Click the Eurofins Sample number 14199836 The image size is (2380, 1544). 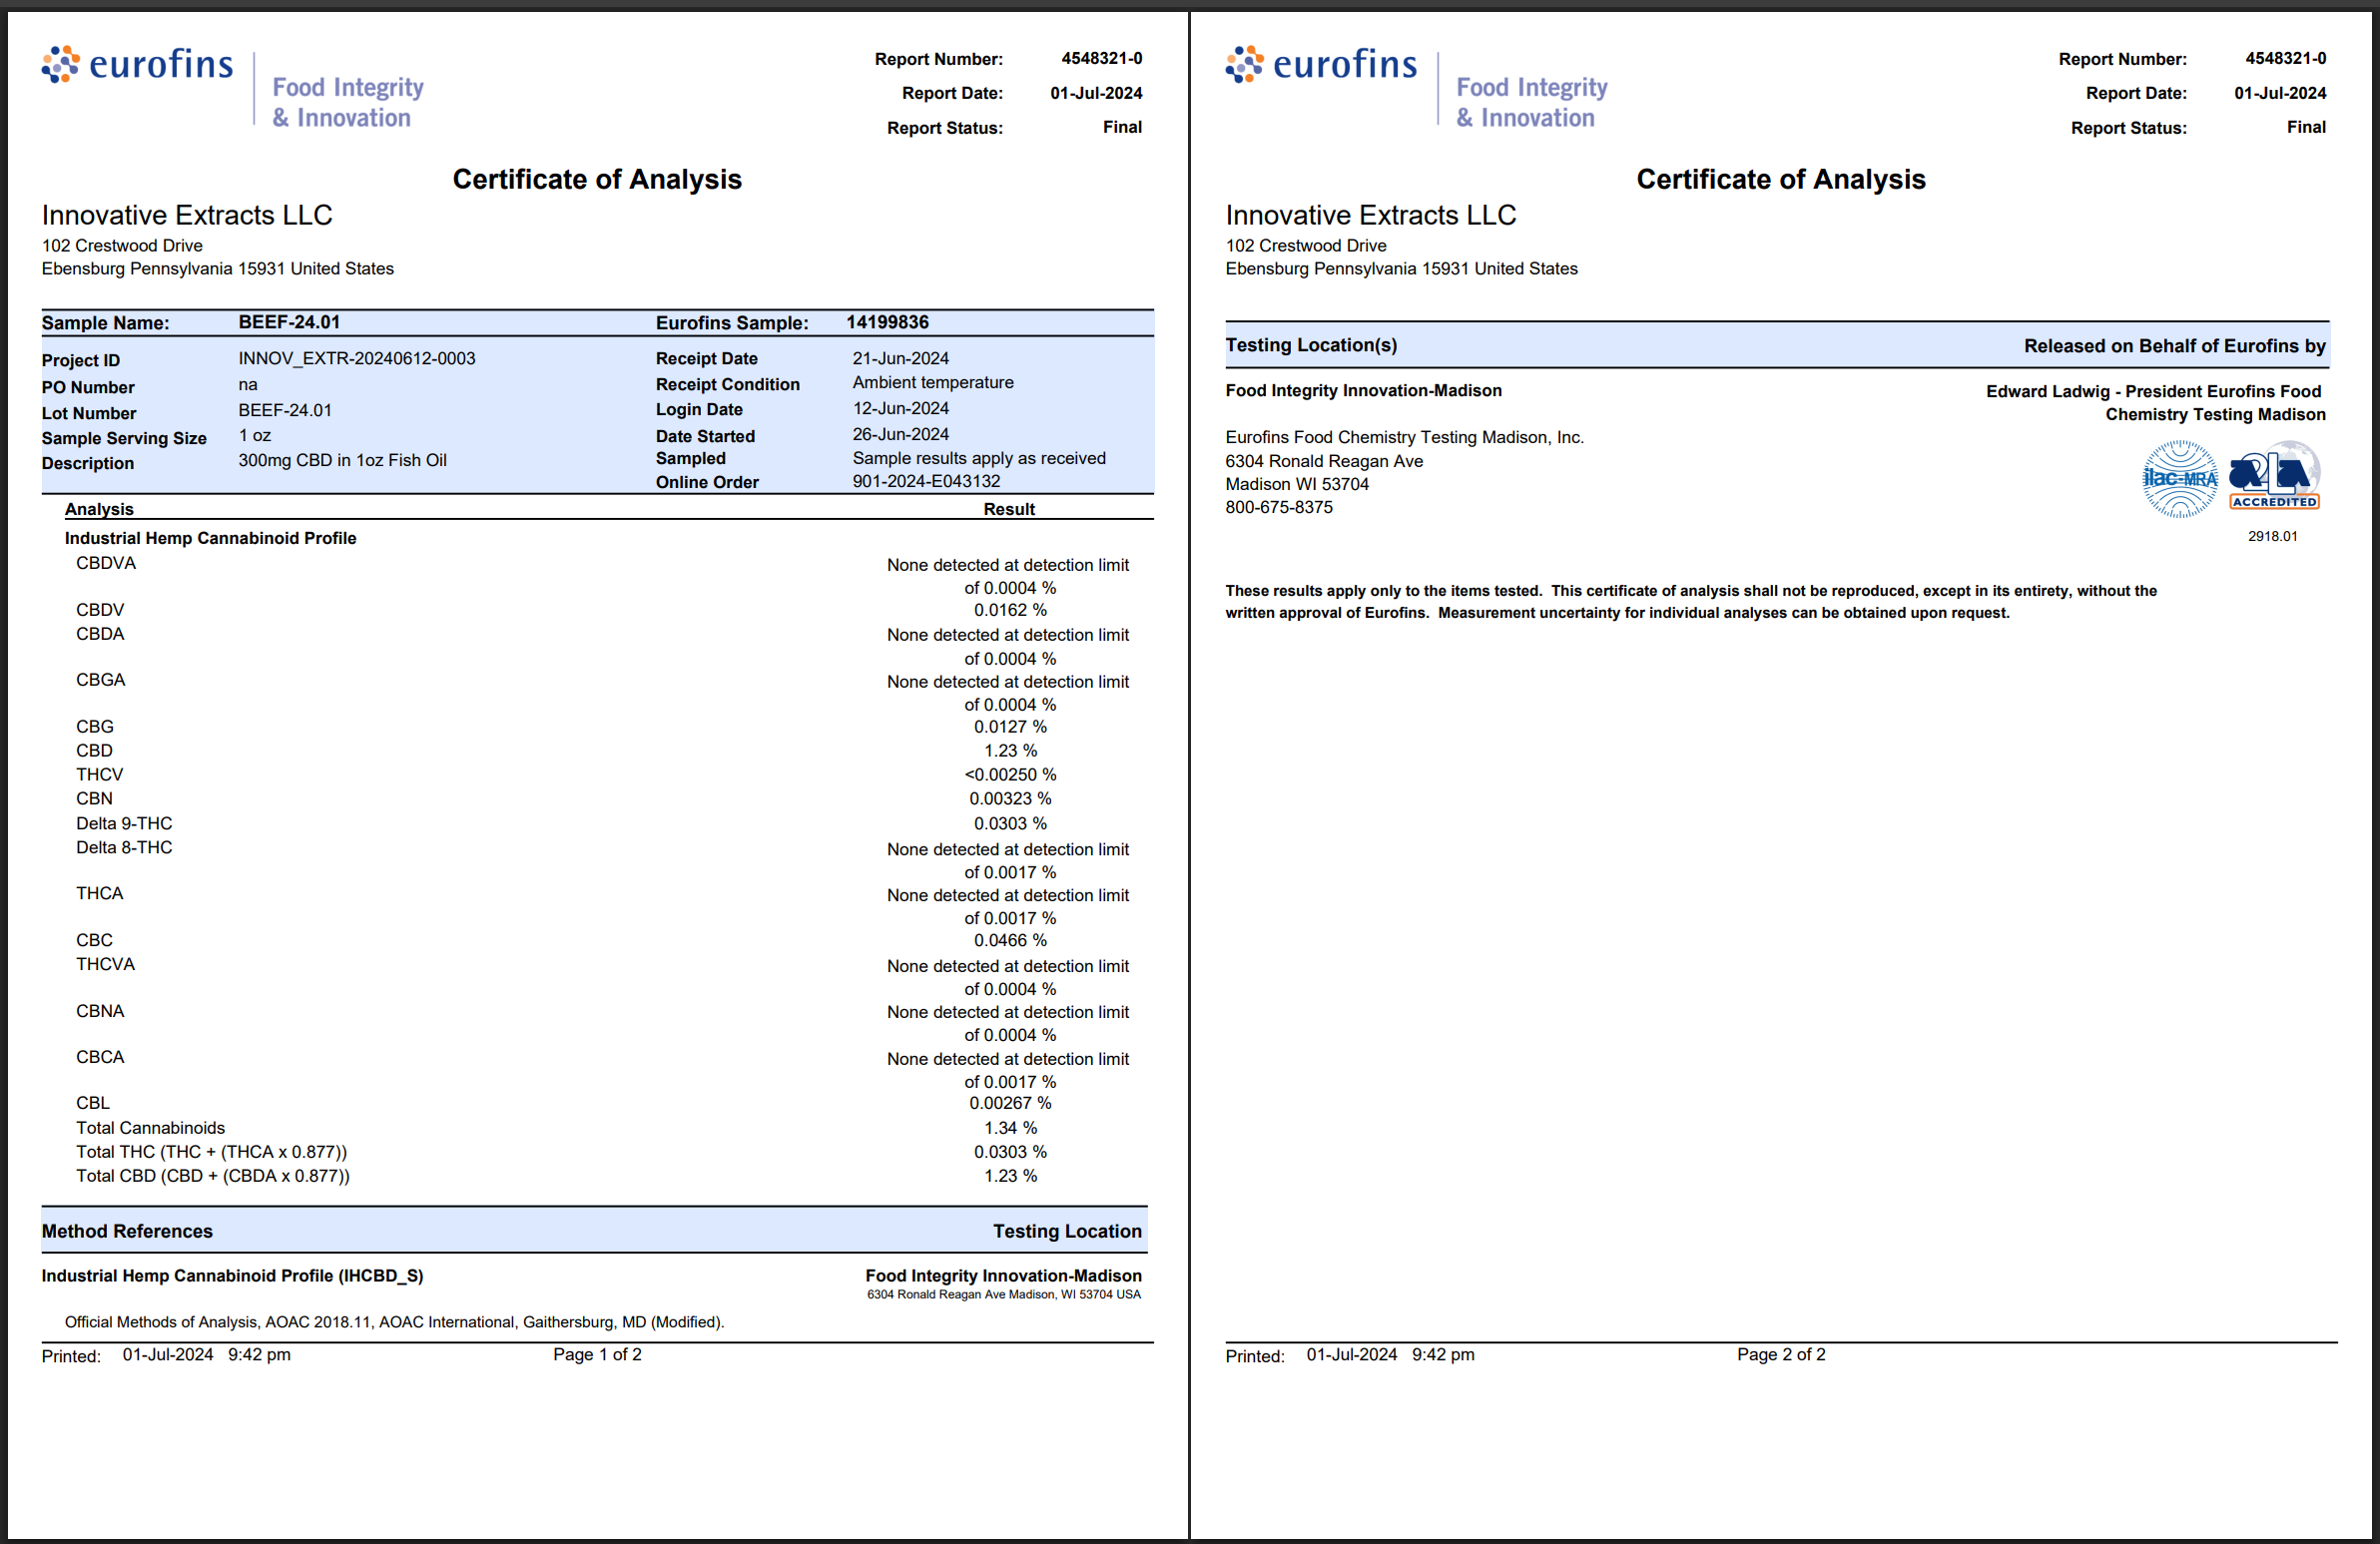click(x=887, y=322)
